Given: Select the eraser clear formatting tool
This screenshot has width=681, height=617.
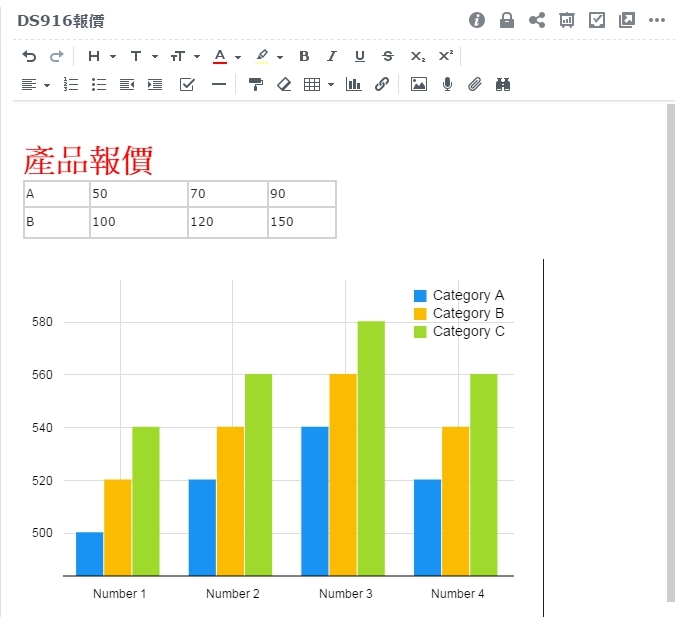Looking at the screenshot, I should pyautogui.click(x=284, y=85).
